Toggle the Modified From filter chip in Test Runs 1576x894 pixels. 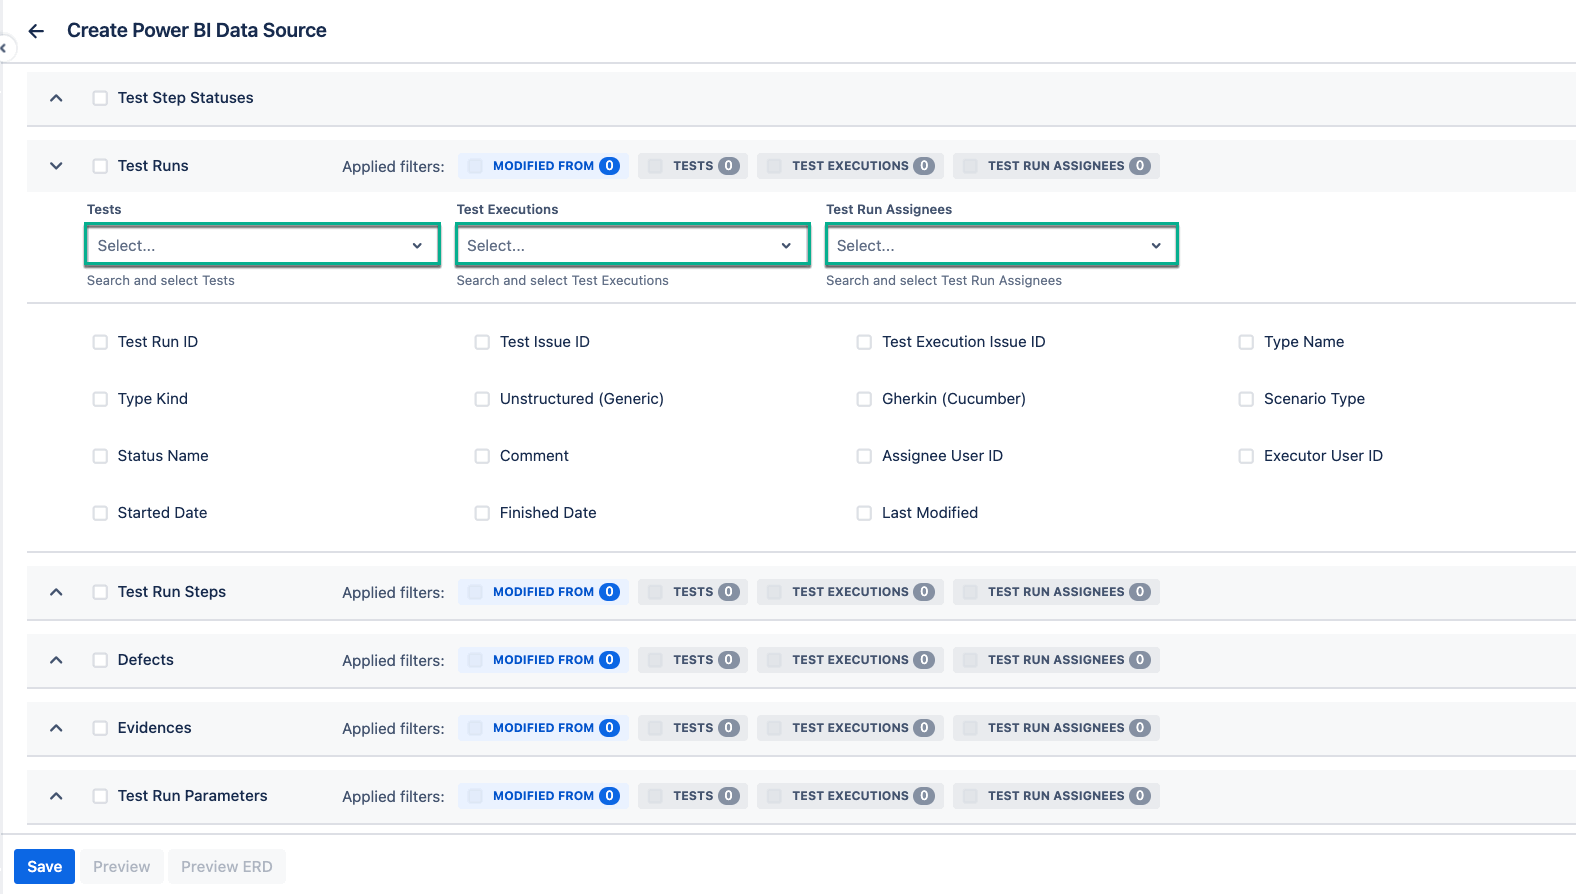(x=543, y=166)
